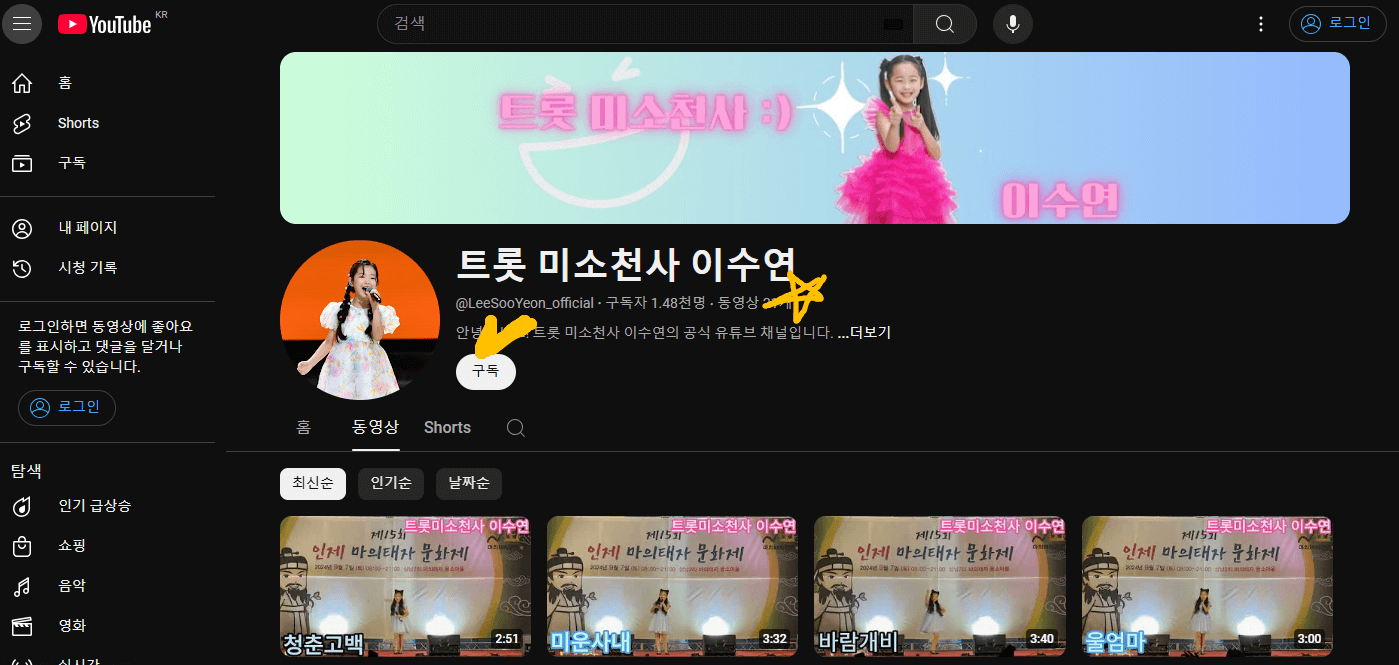Select the 날짜순 sort filter

coord(468,483)
